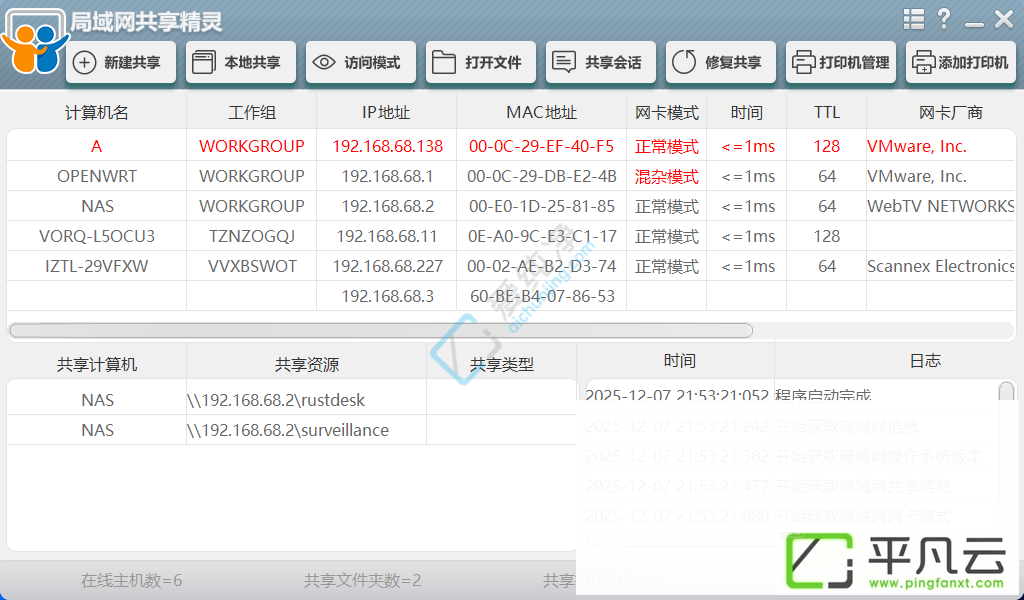This screenshot has width=1024, height=600.
Task: Click 添加打印机 add printer button
Action: (961, 63)
